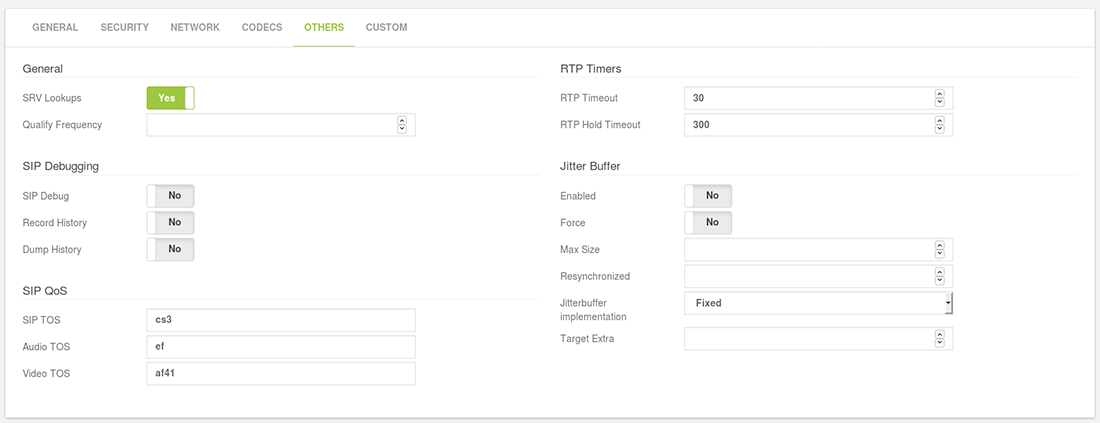Toggle the Jitter Buffer Force switch
1100x423 pixels.
click(708, 222)
